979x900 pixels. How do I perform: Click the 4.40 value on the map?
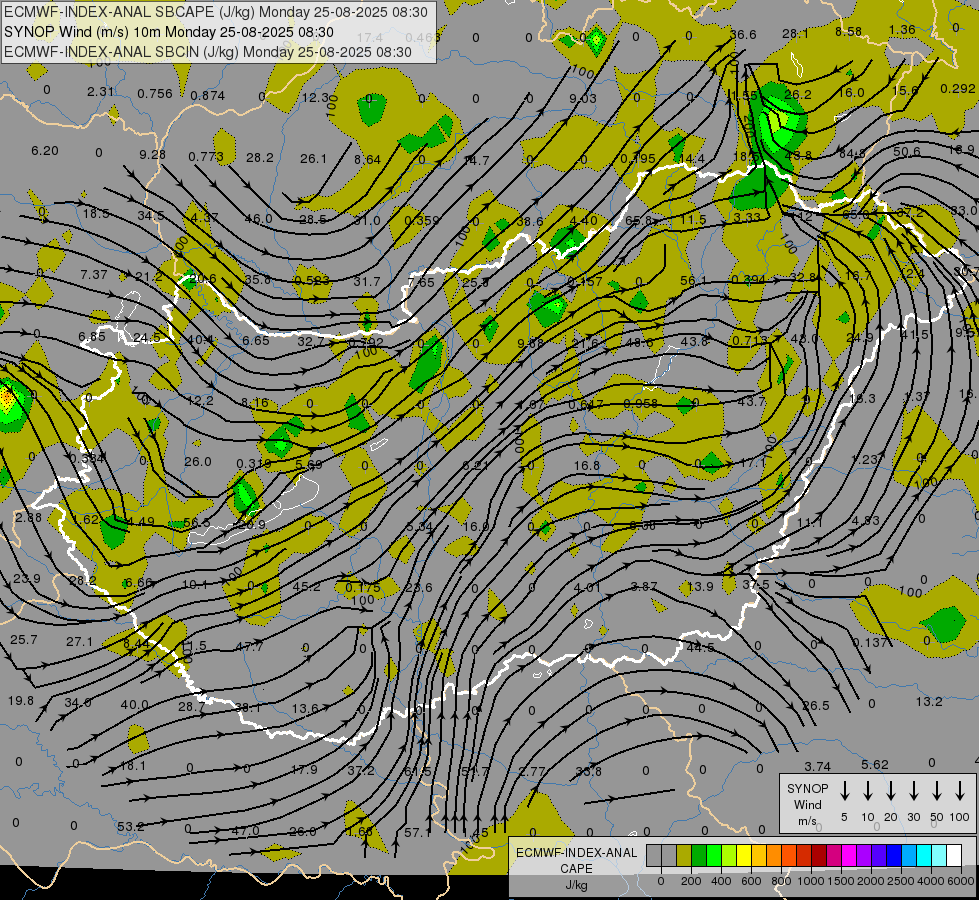pyautogui.click(x=584, y=220)
